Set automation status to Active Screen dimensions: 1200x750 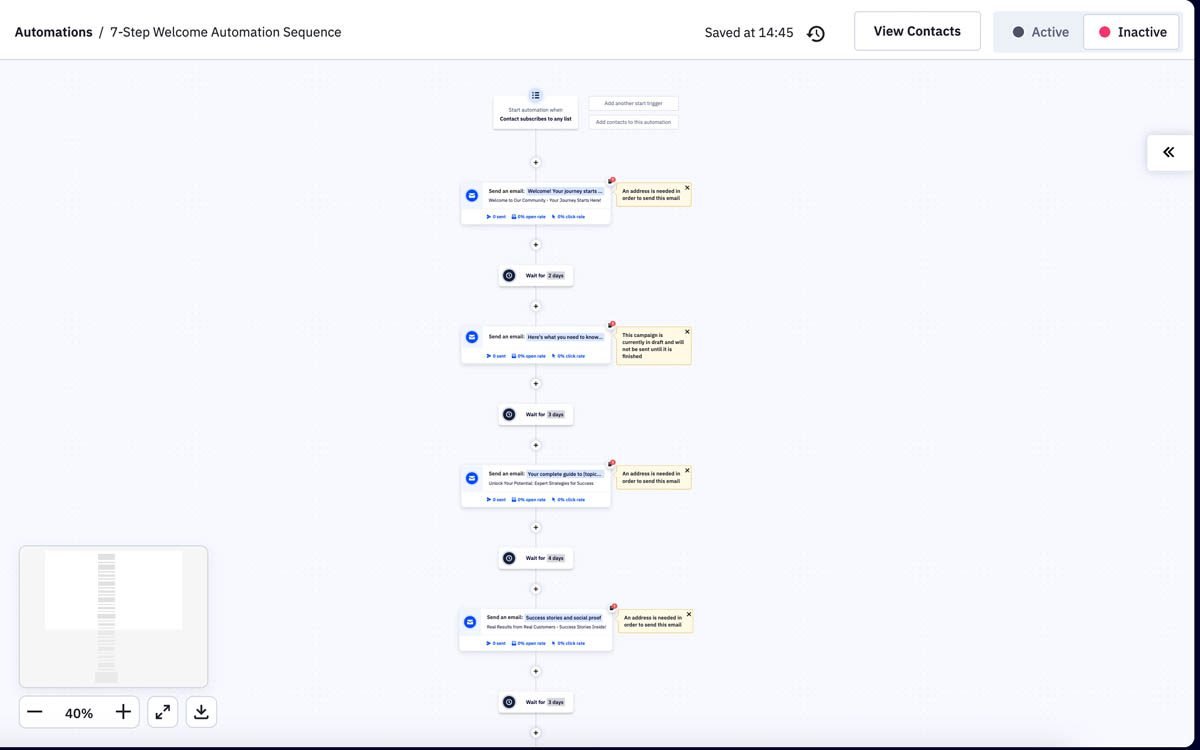pos(1039,32)
